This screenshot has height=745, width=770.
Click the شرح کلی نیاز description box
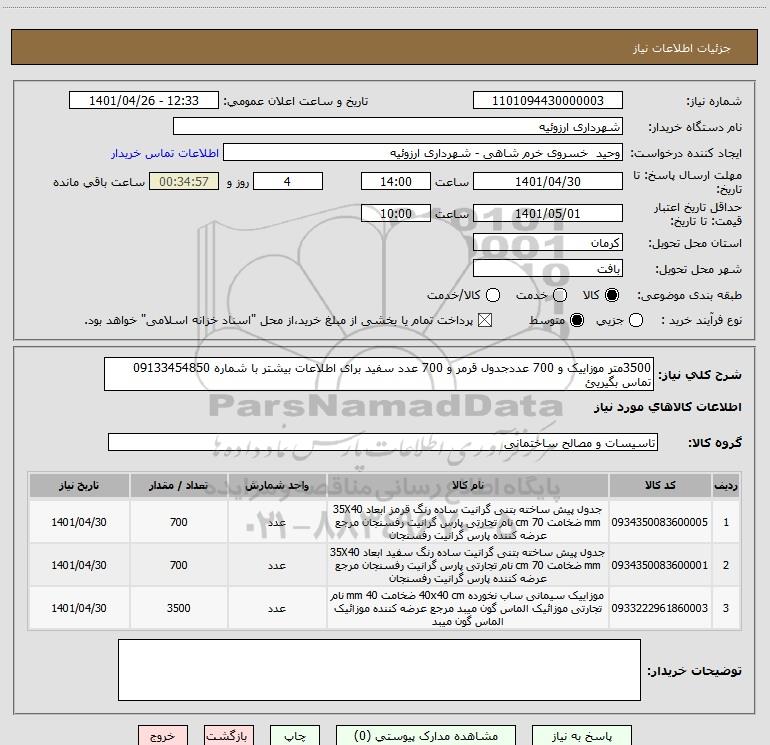[379, 374]
